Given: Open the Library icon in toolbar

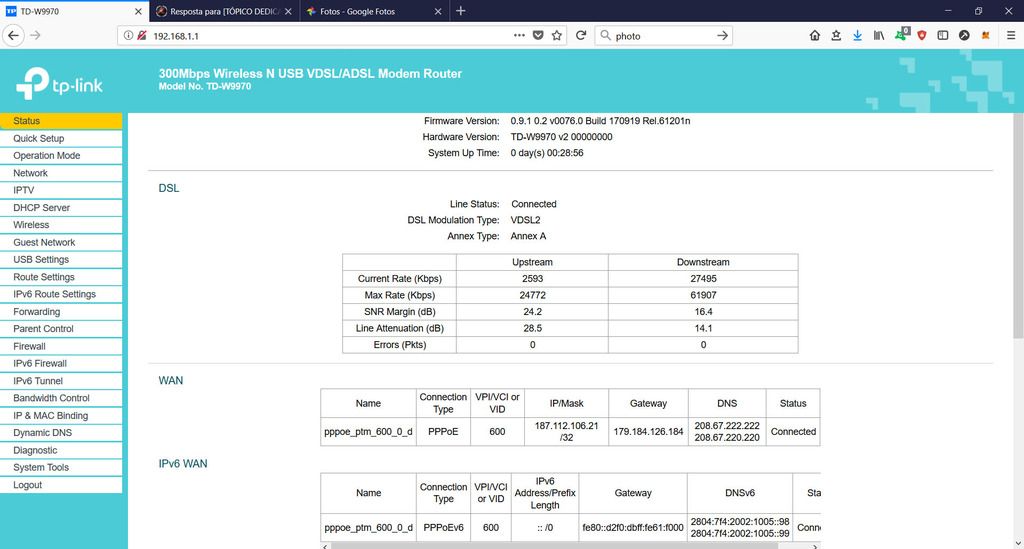Looking at the screenshot, I should [879, 35].
